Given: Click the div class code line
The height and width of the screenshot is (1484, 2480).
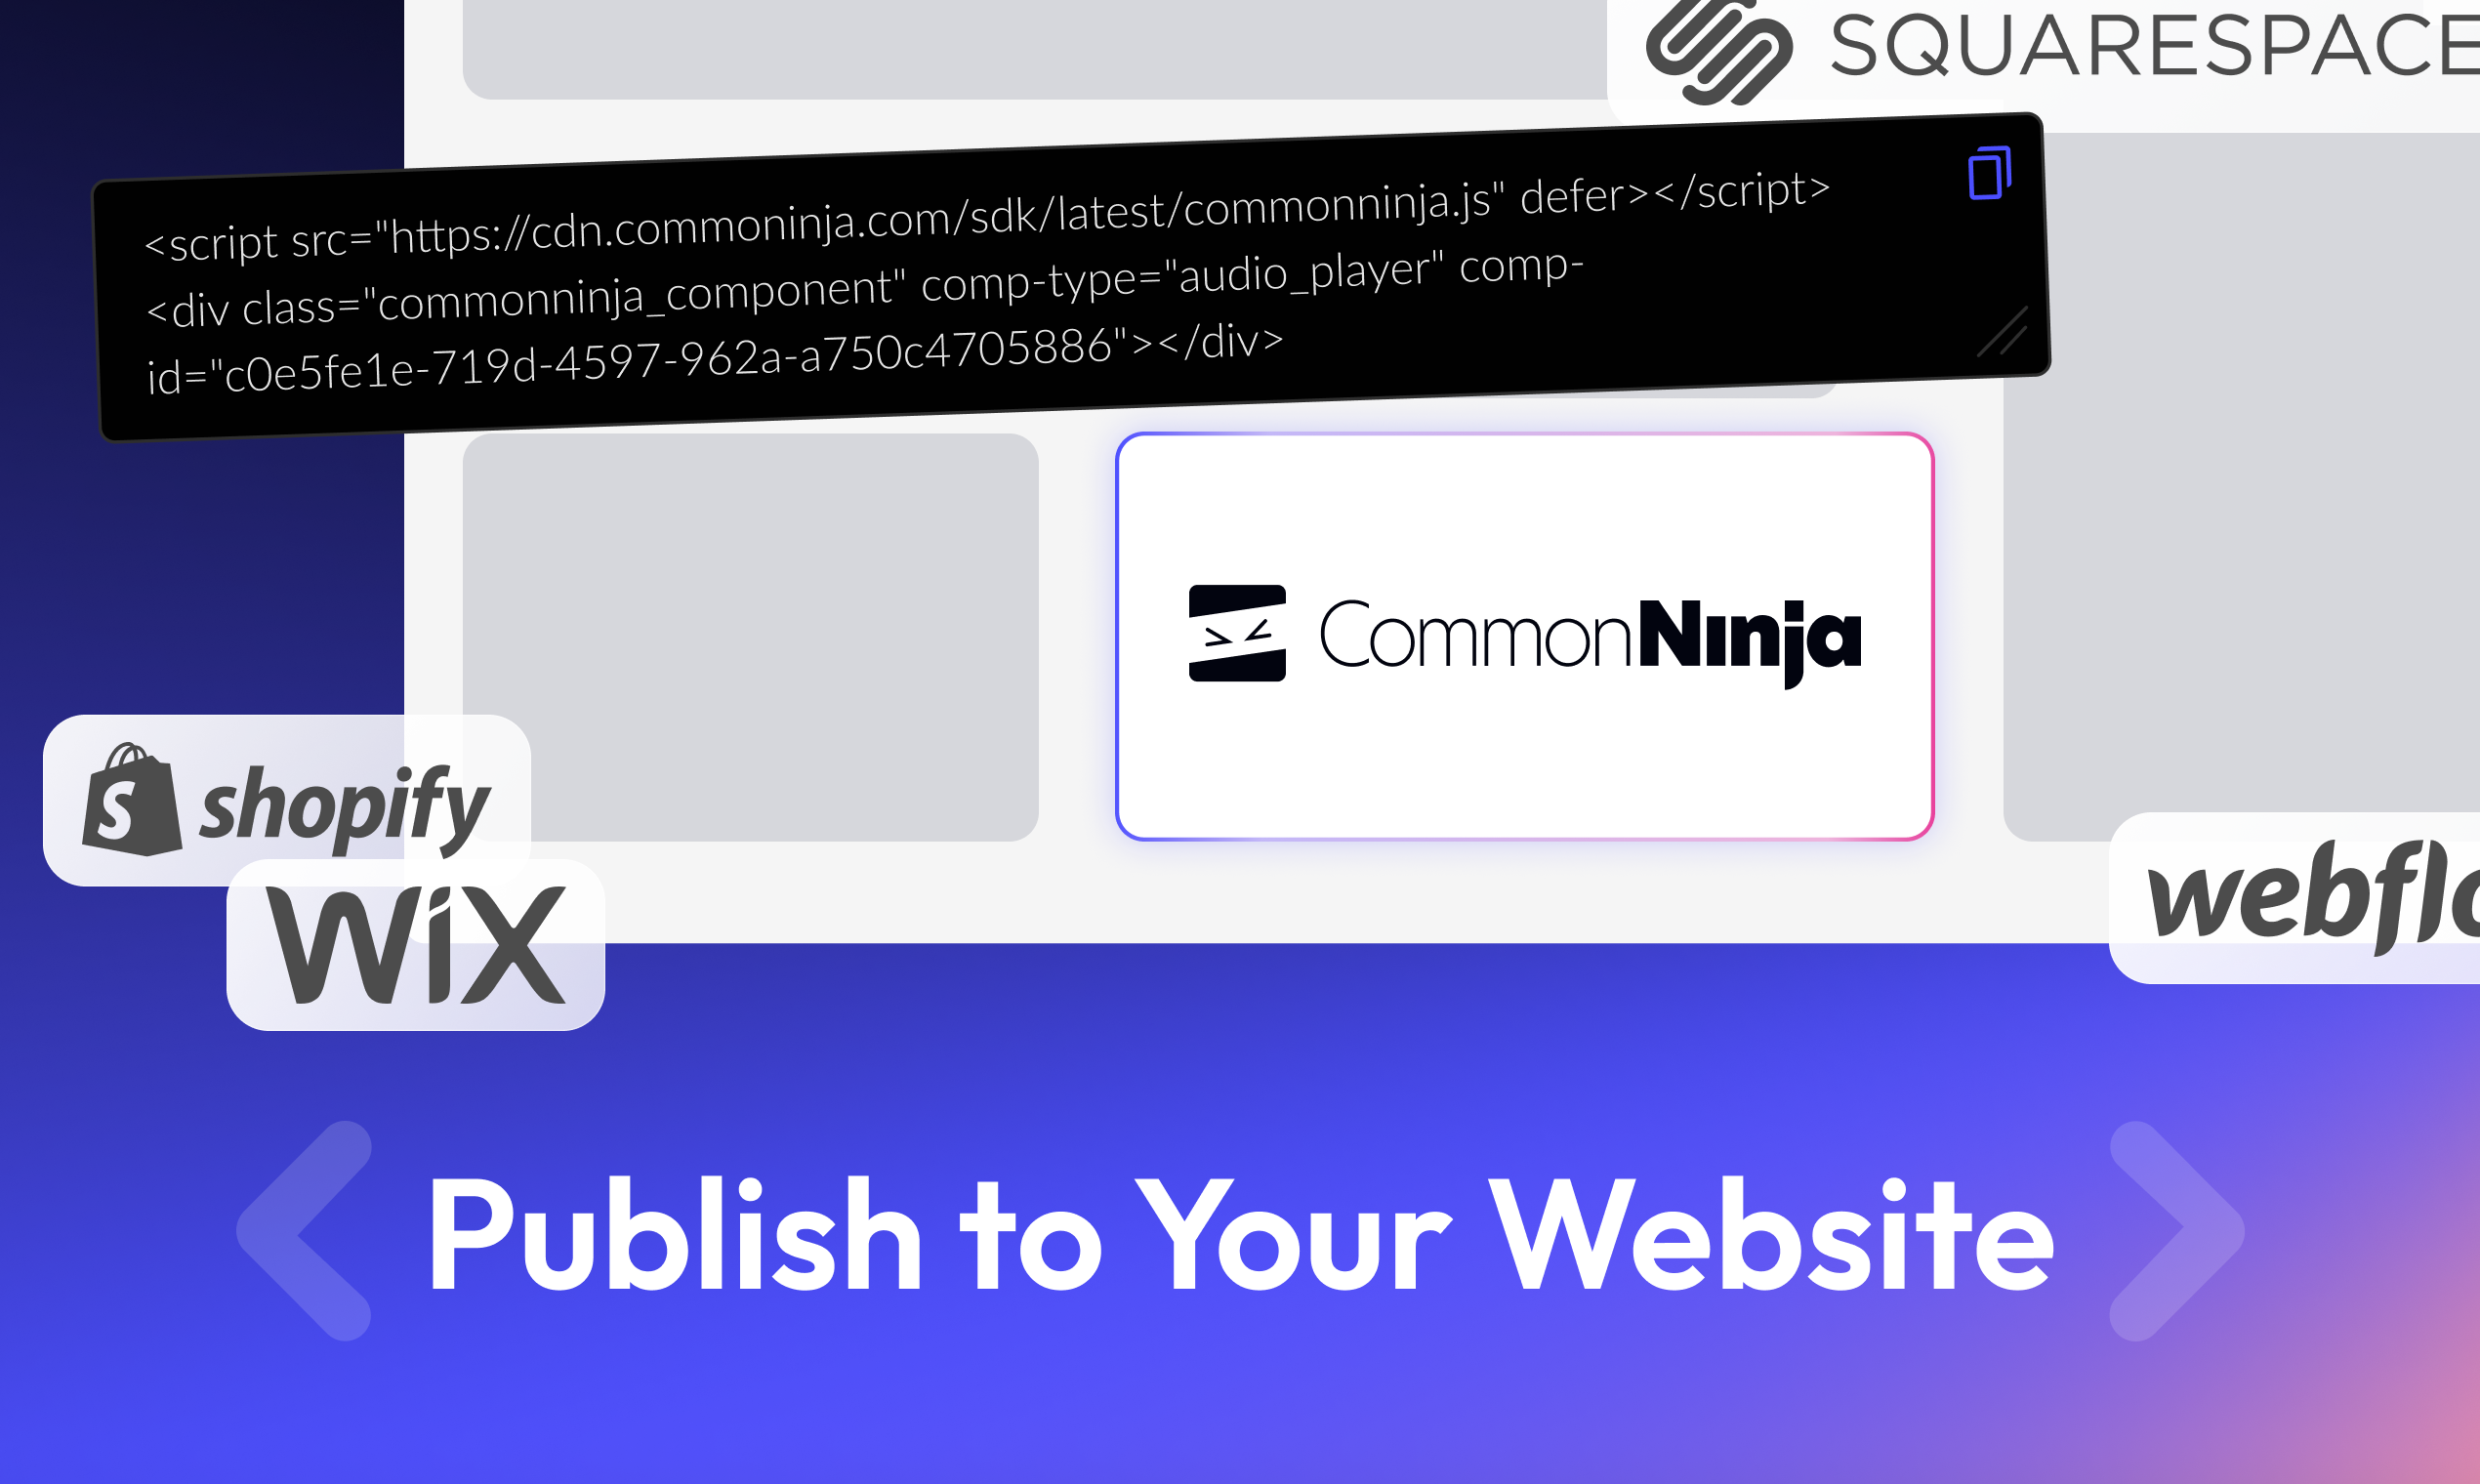Looking at the screenshot, I should point(864,289).
